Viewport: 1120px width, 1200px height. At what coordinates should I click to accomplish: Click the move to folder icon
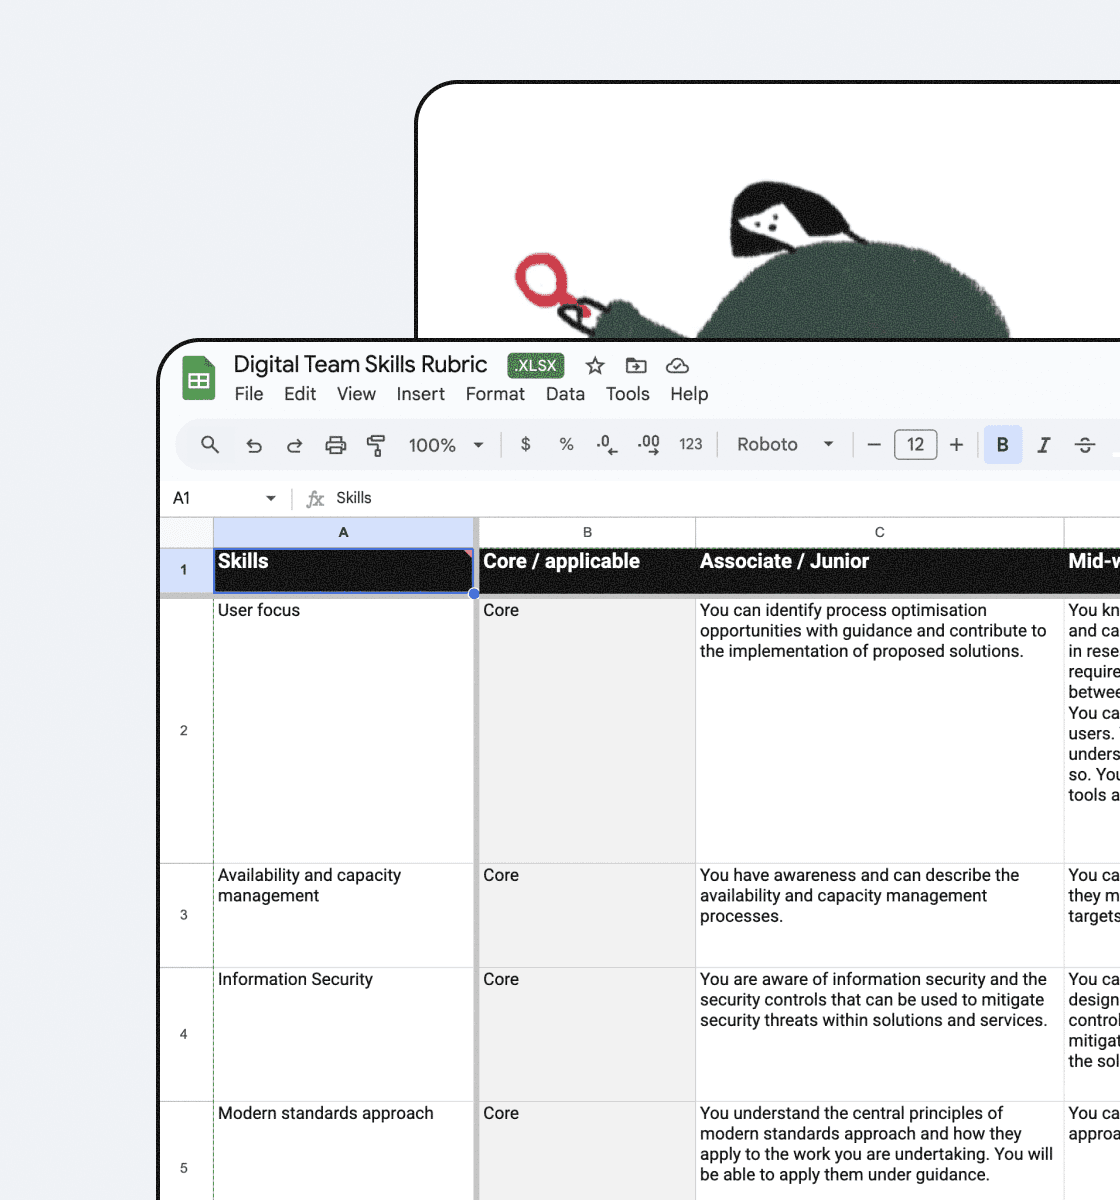coord(636,366)
